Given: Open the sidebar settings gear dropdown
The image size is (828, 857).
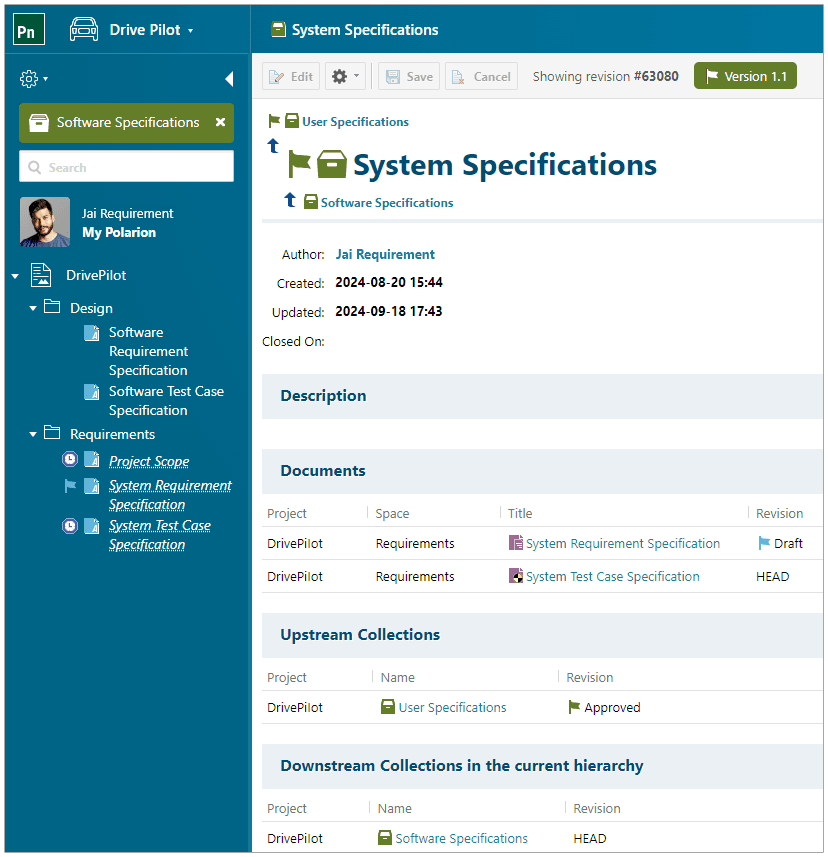Looking at the screenshot, I should click(34, 79).
